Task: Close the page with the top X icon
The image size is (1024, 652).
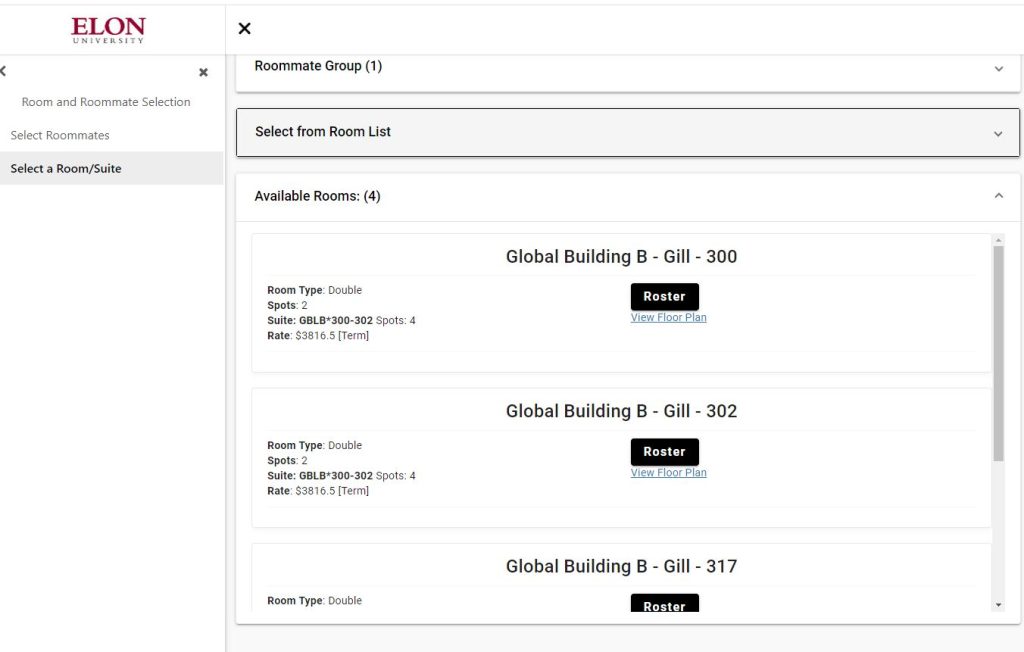Action: 244,29
